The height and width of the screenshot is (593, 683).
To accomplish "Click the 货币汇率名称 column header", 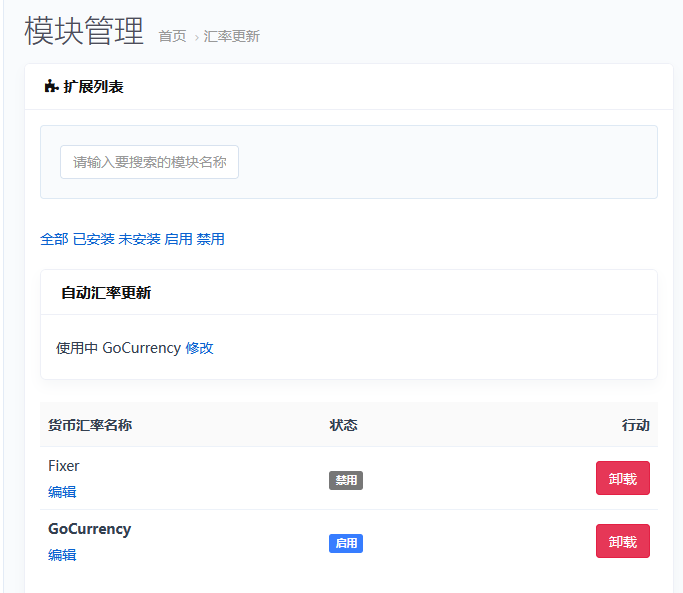I will (x=90, y=425).
